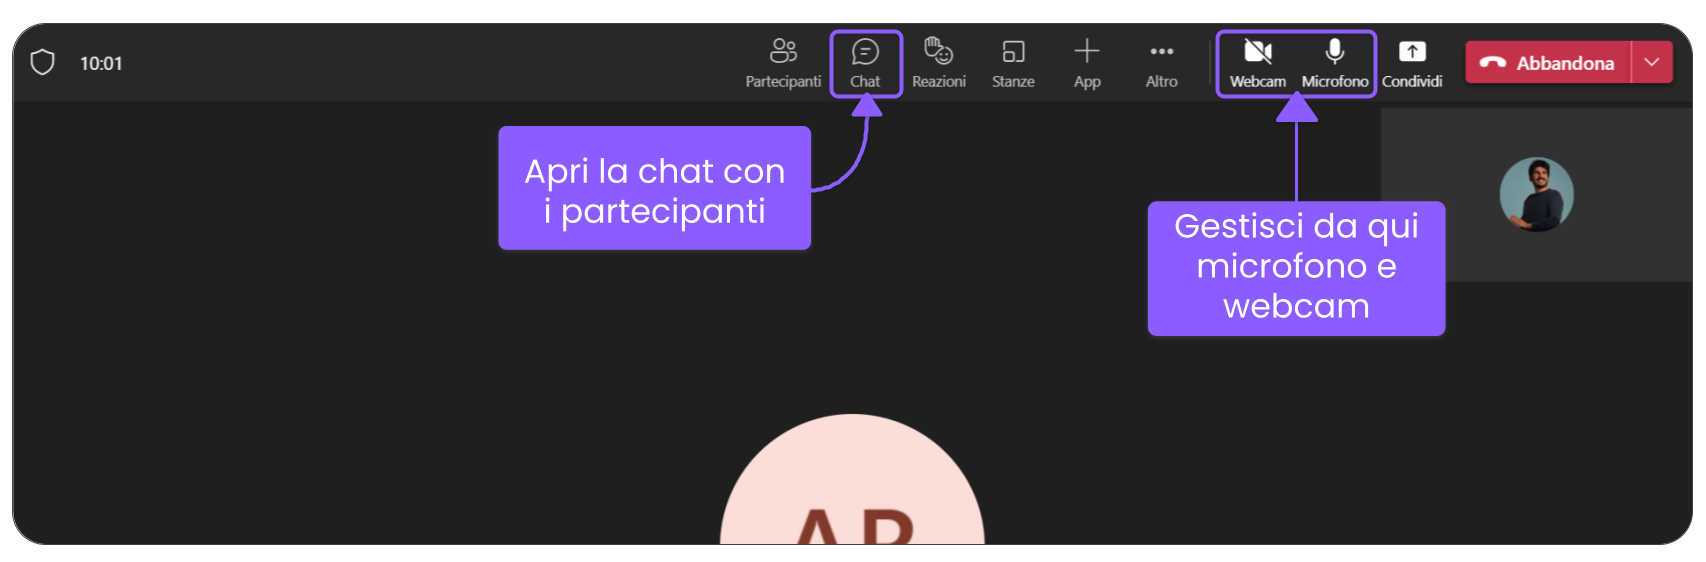Image resolution: width=1706 pixels, height=562 pixels.
Task: Expand the Abbandona dropdown arrow
Action: (x=1652, y=62)
